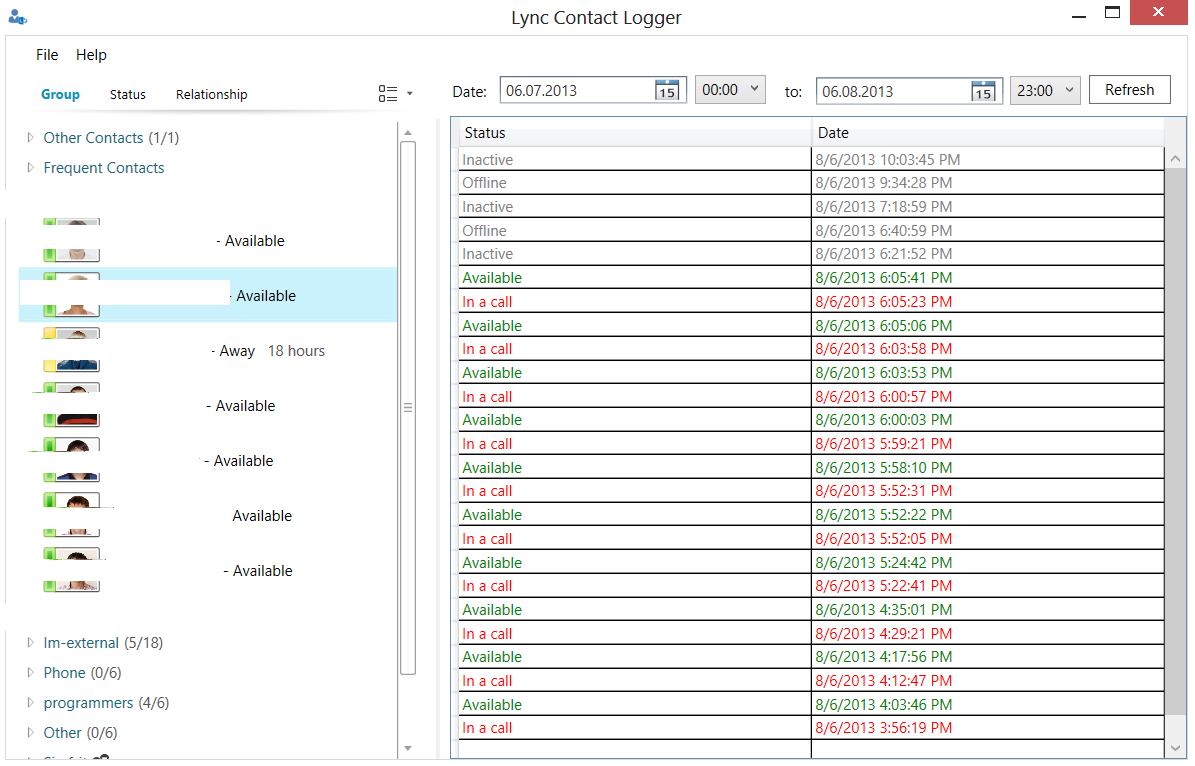Select the Inactive row at 10:03:45 PM
The width and height of the screenshot is (1195, 766).
click(x=811, y=159)
